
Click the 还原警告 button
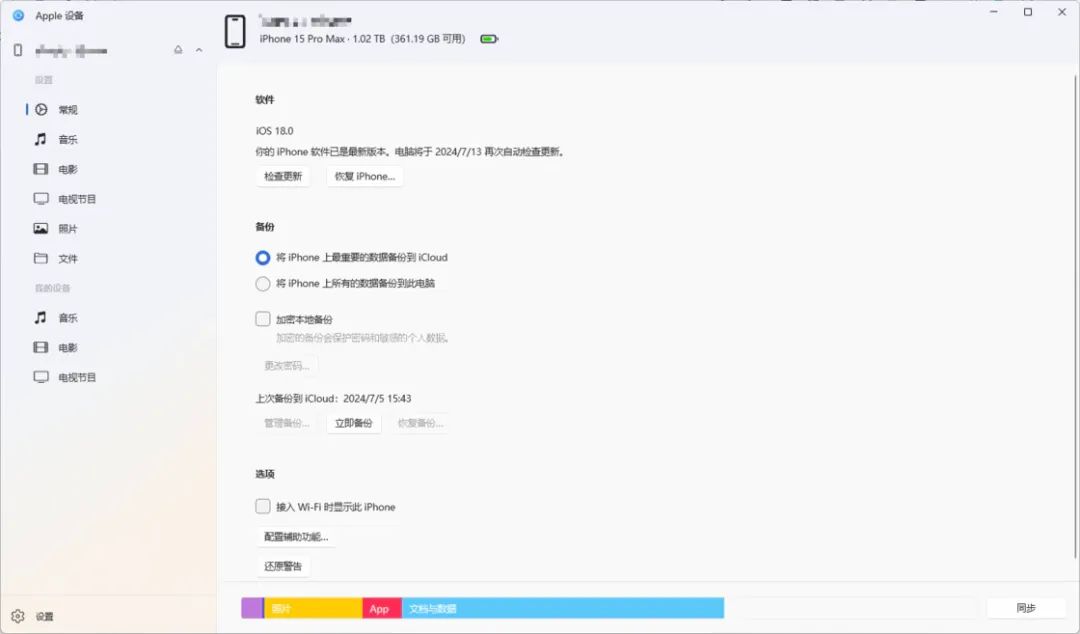pyautogui.click(x=283, y=566)
